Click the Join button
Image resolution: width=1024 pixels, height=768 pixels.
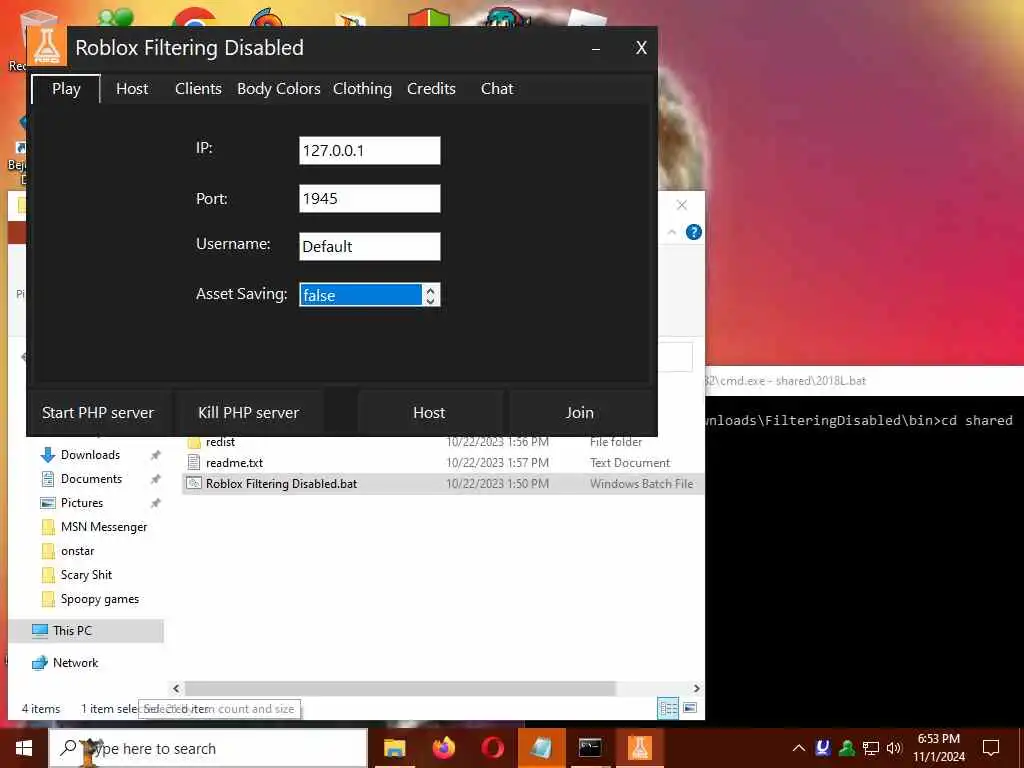[x=580, y=413]
